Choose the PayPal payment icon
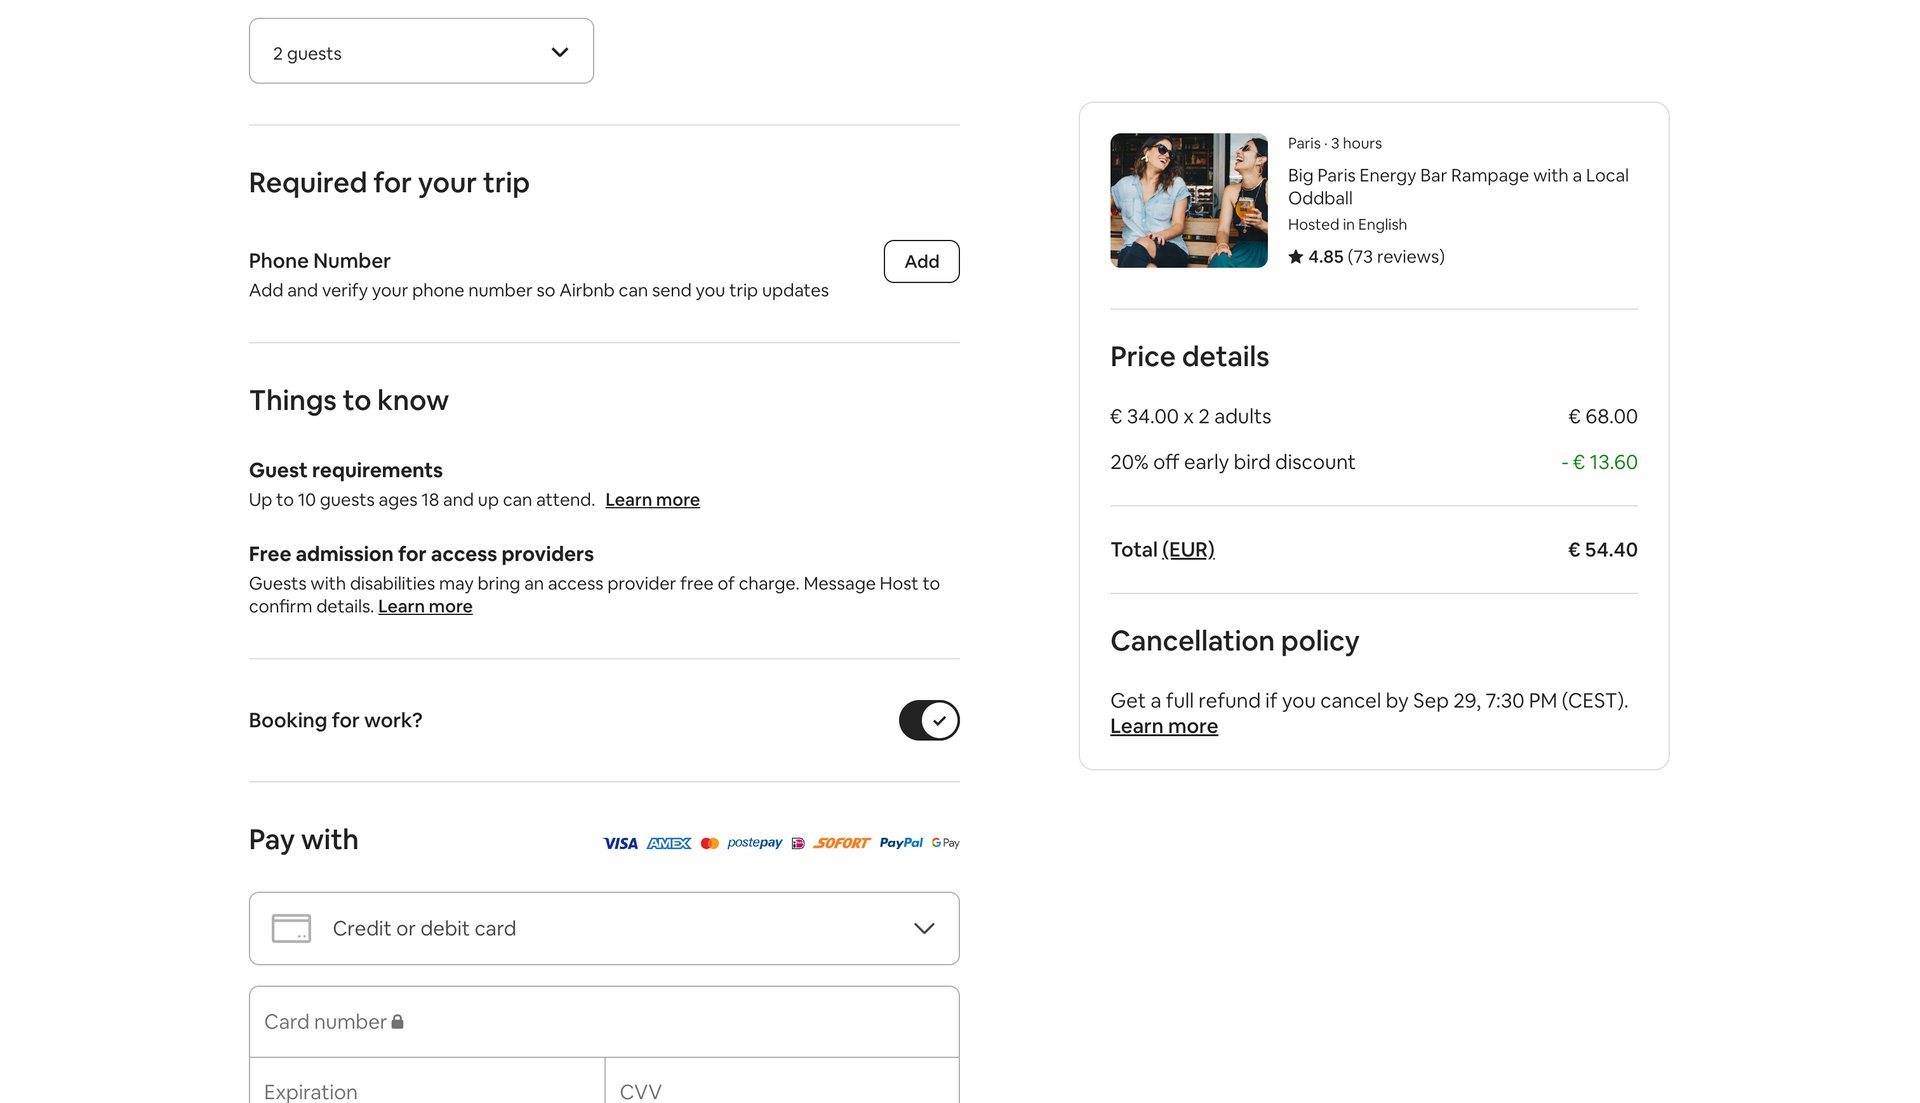 click(901, 843)
